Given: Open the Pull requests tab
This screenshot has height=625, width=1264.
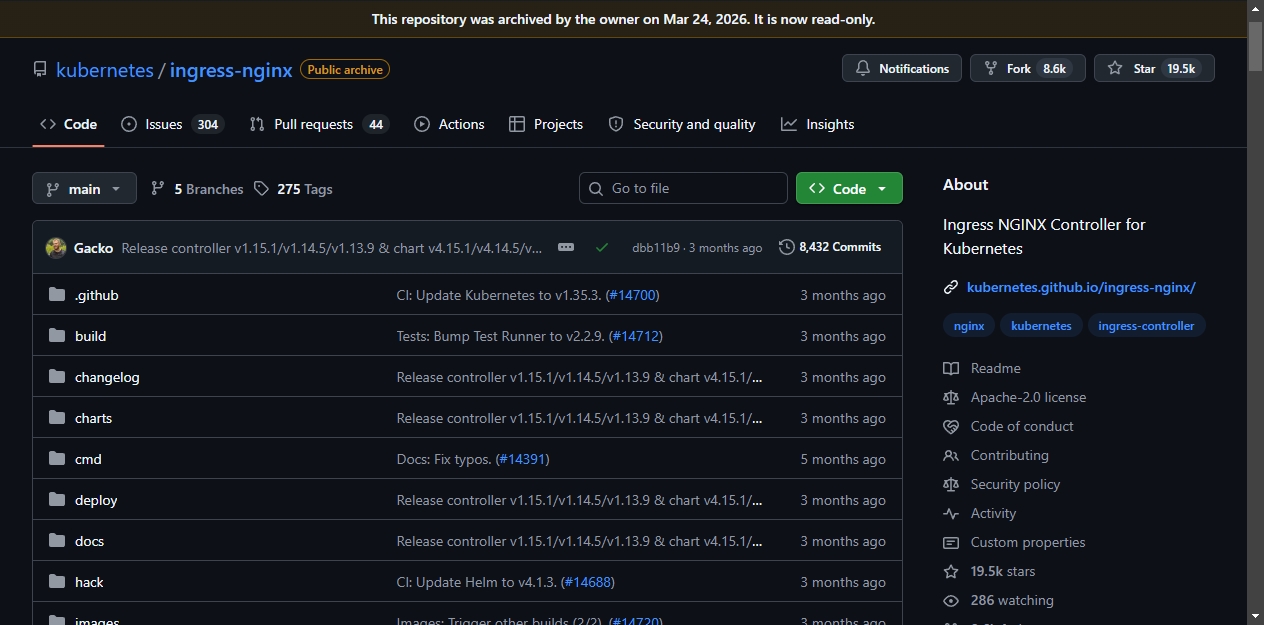Looking at the screenshot, I should [318, 124].
